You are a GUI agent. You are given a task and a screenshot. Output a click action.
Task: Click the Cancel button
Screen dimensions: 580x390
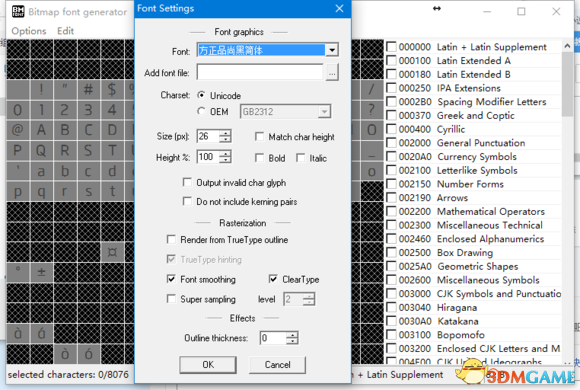point(277,364)
